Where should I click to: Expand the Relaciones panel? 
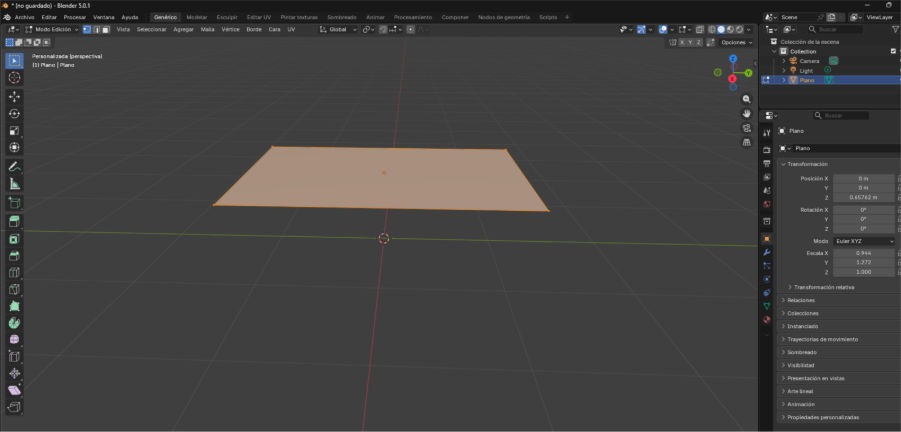[801, 300]
